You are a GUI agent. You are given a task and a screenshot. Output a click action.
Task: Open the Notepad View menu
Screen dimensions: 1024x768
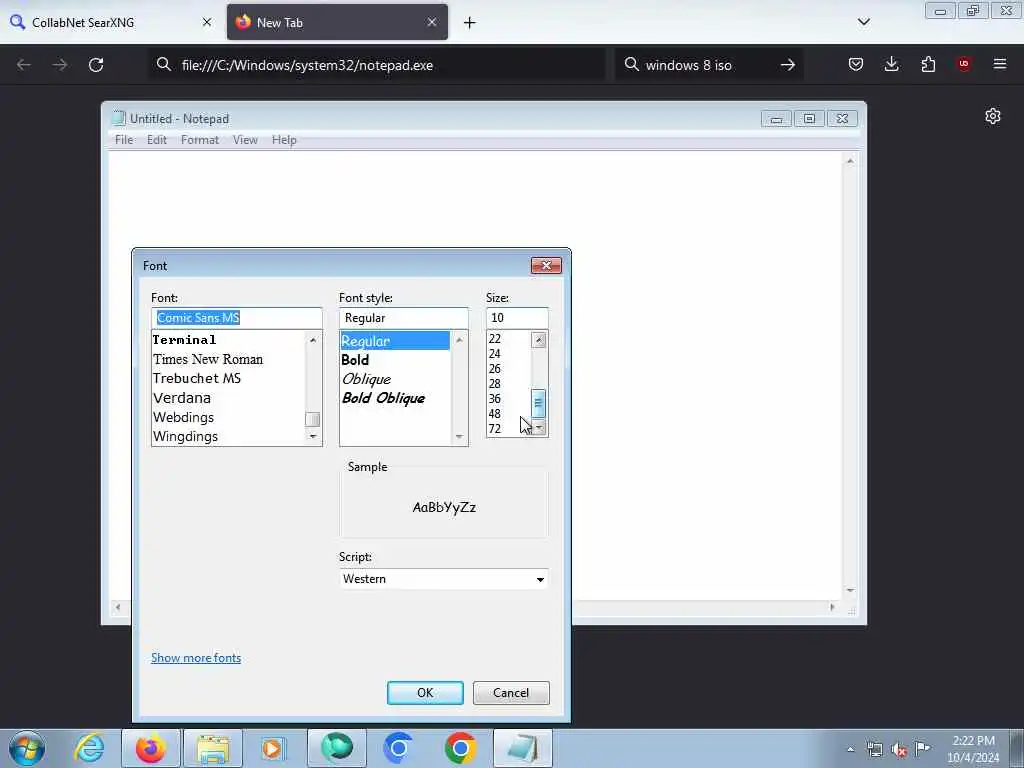click(x=246, y=140)
